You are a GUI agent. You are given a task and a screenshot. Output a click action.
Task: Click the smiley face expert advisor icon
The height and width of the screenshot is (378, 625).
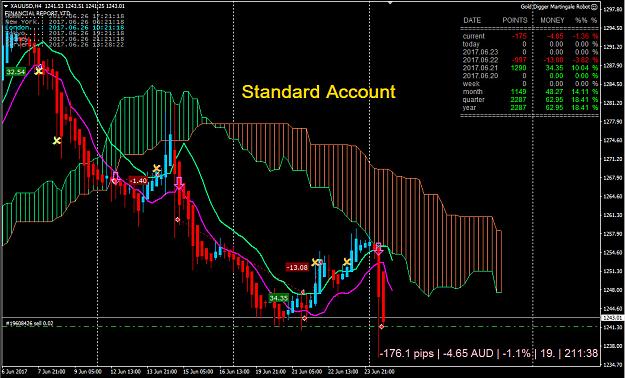pyautogui.click(x=595, y=6)
